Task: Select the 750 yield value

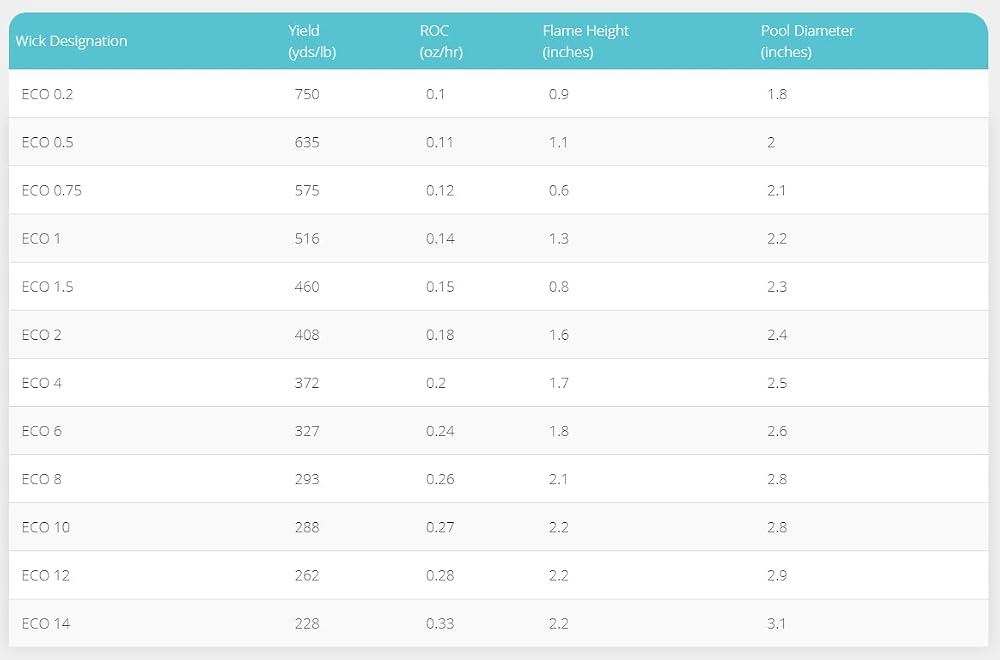Action: click(307, 94)
